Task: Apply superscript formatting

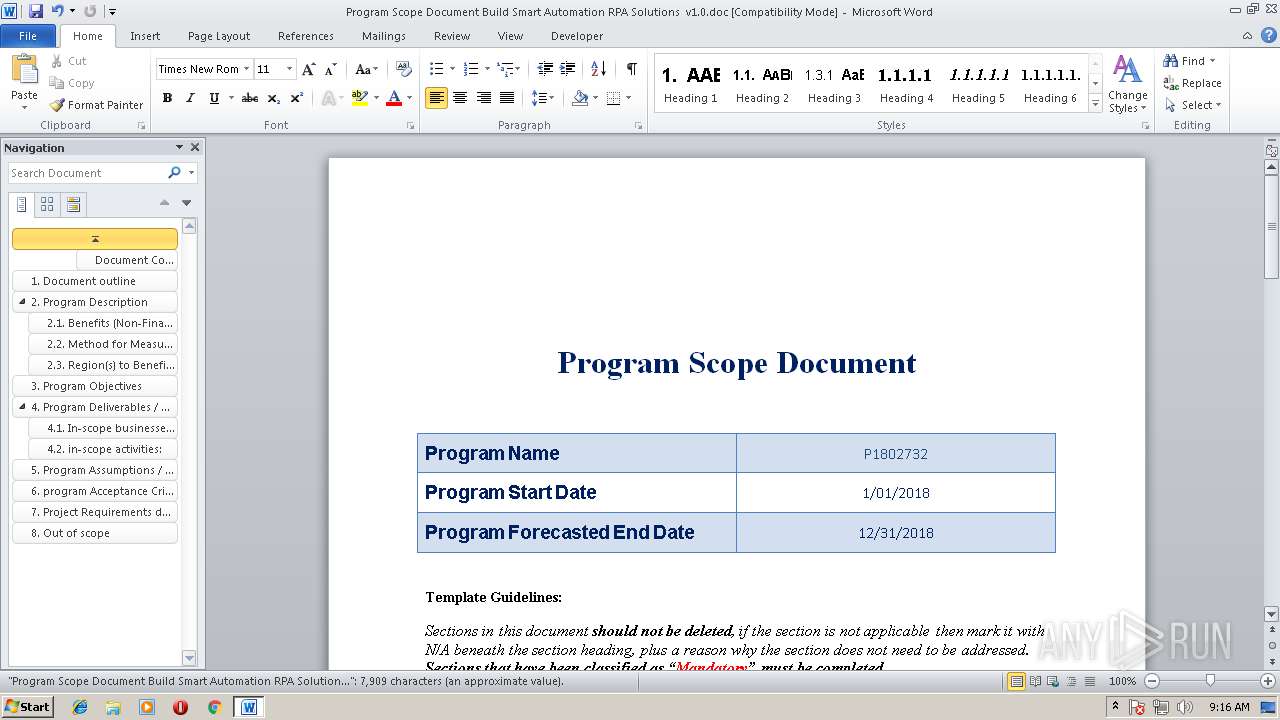Action: point(297,98)
